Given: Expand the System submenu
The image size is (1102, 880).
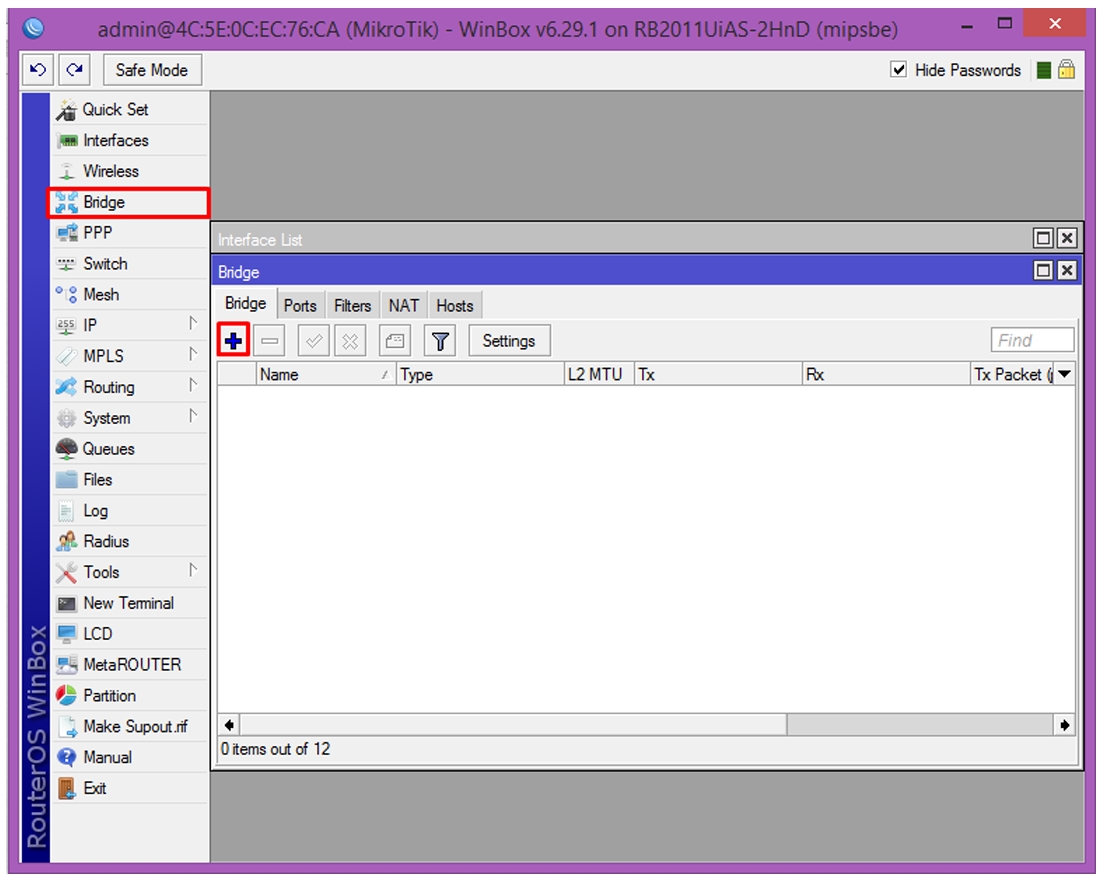Looking at the screenshot, I should click(131, 418).
